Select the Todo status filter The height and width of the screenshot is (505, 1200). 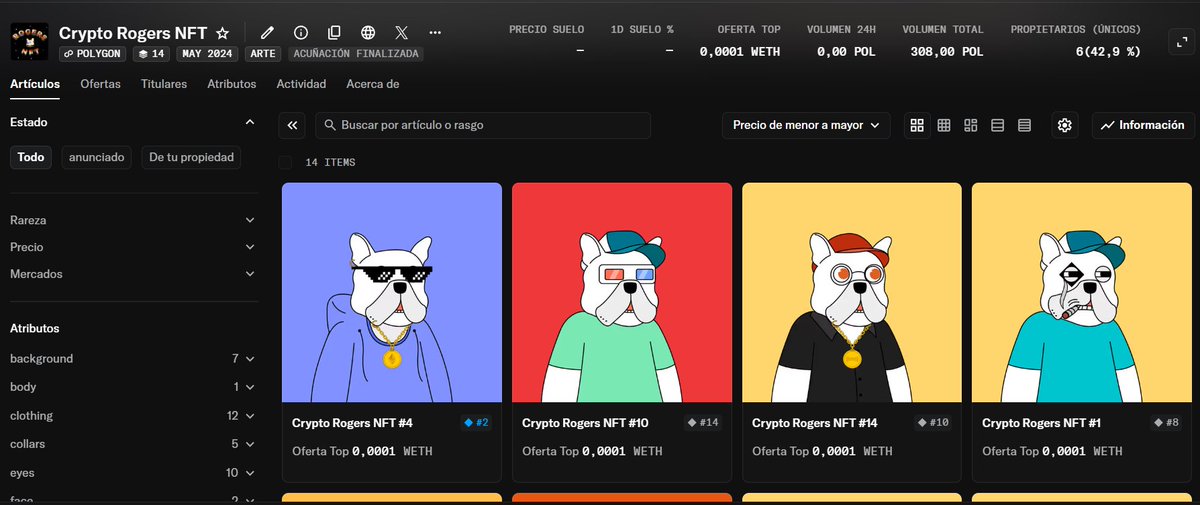(x=31, y=157)
